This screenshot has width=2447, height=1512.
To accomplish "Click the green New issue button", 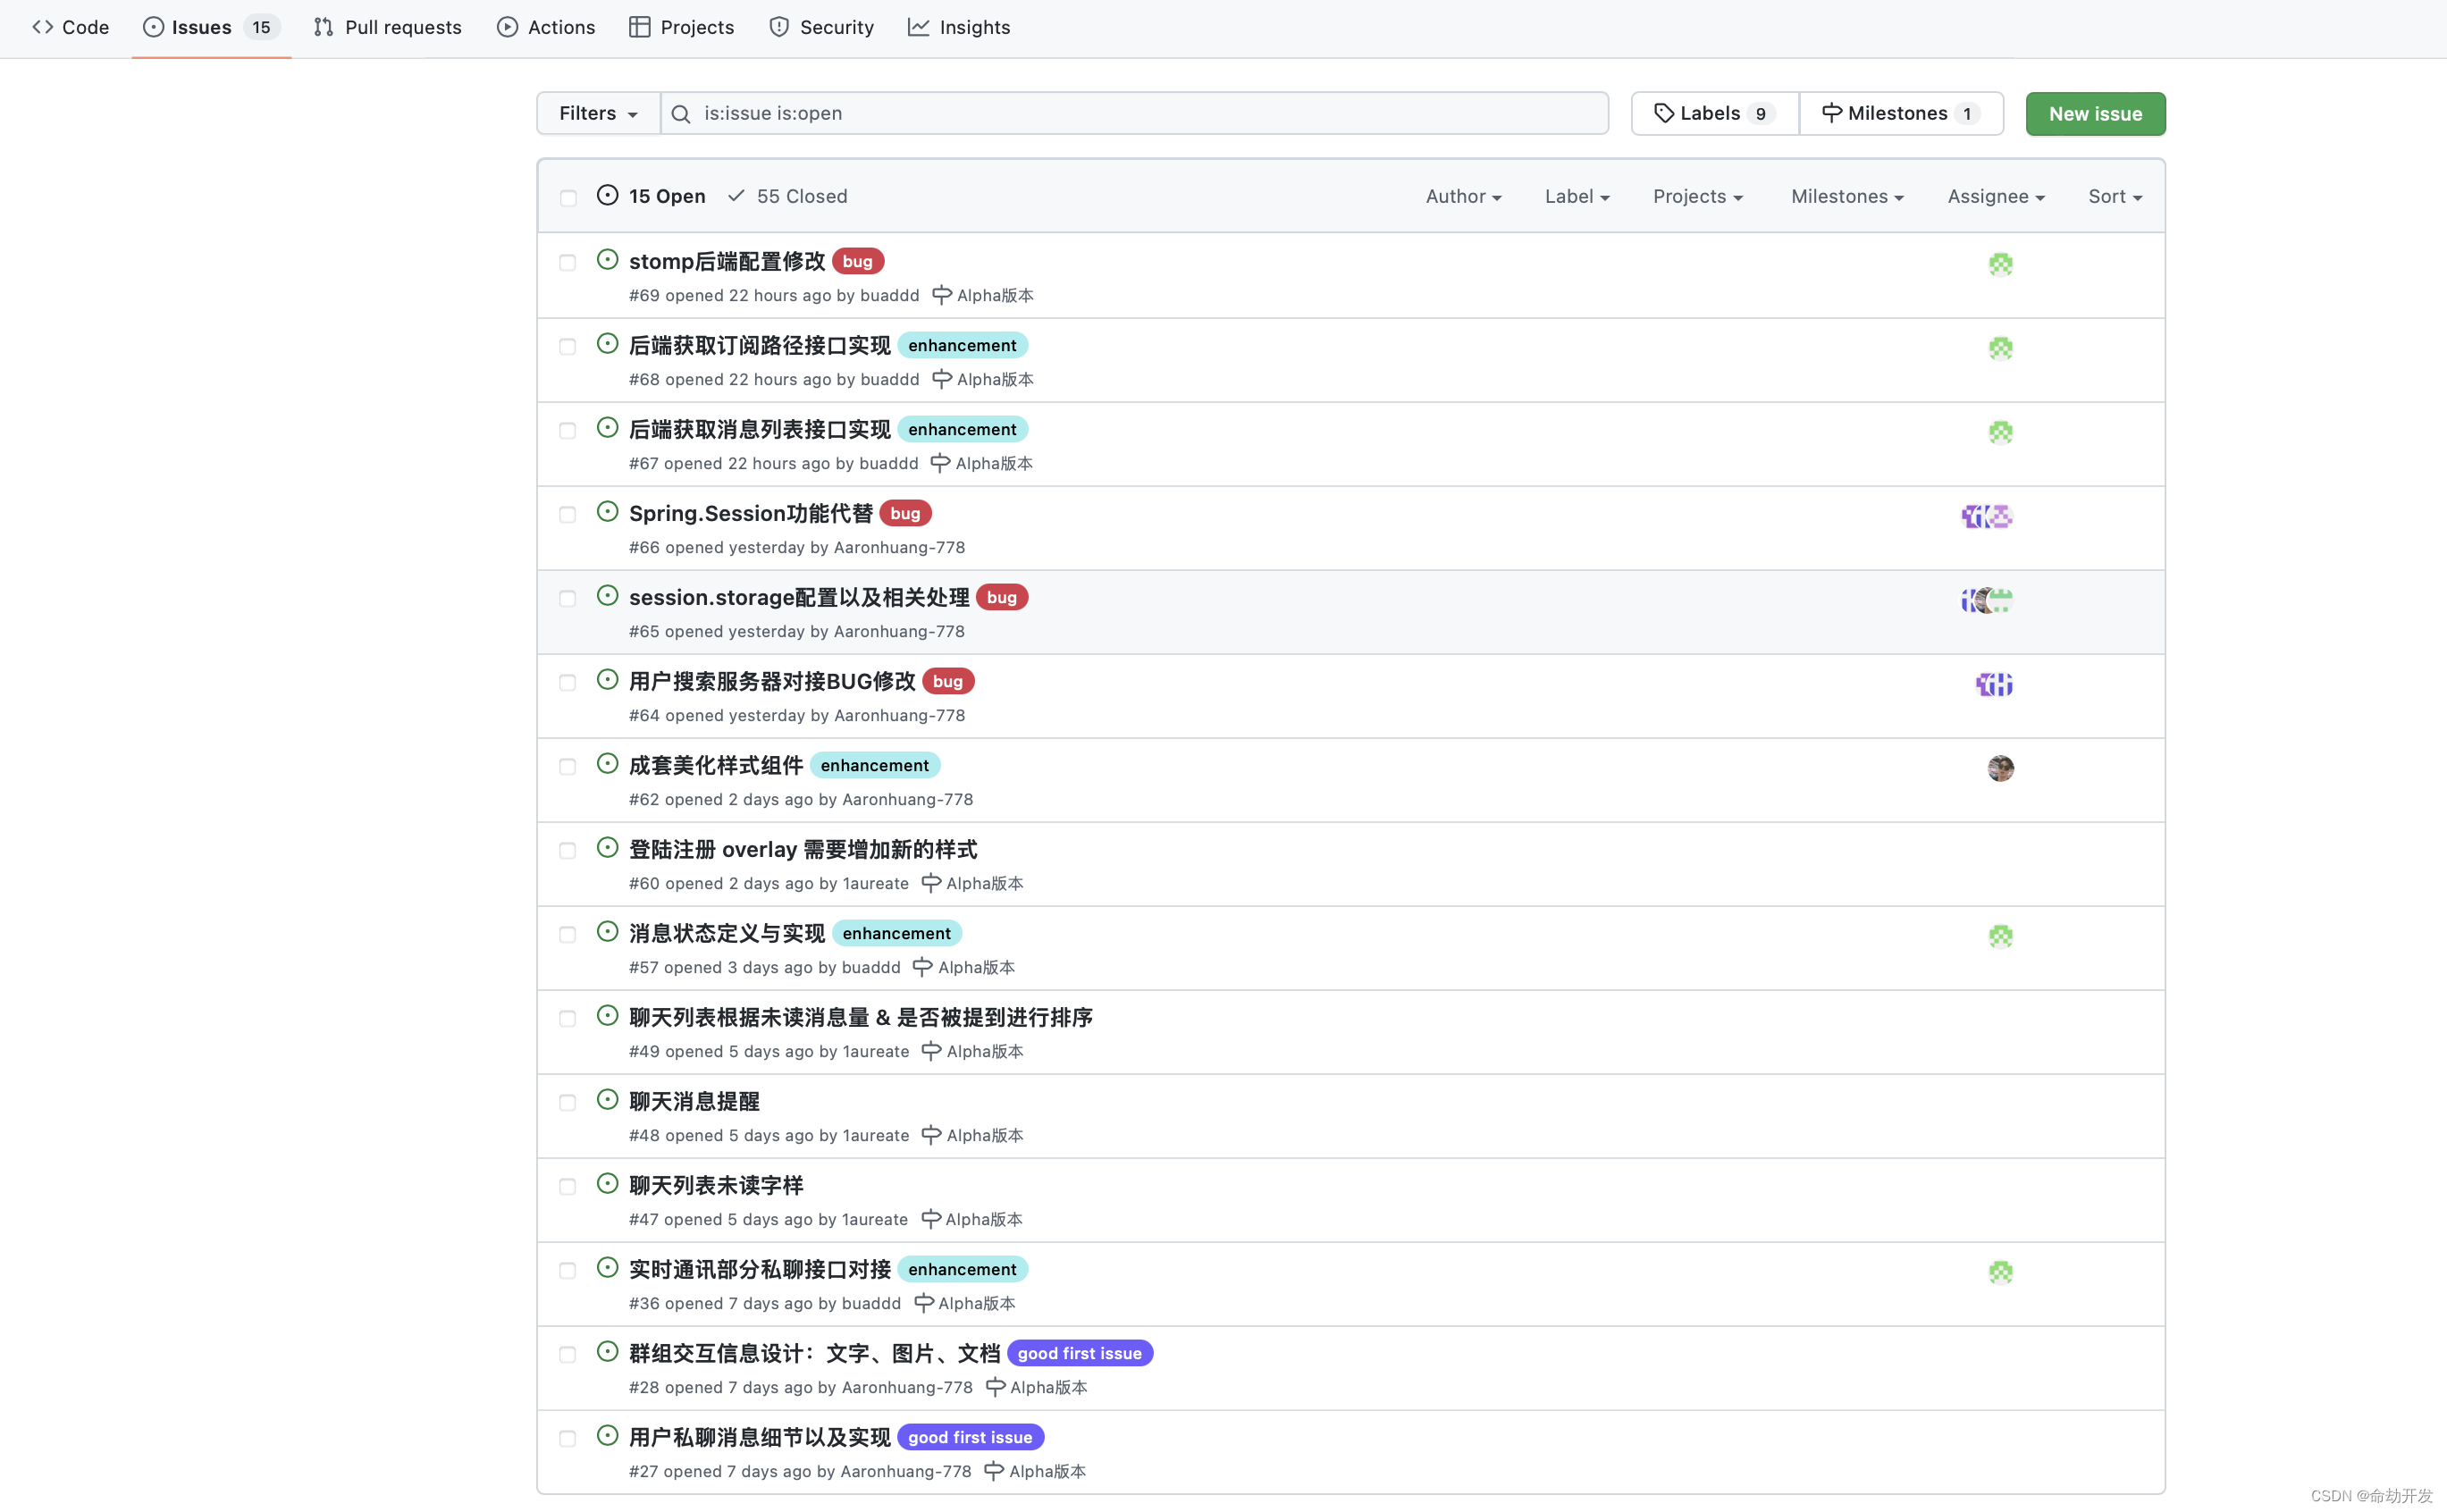I will point(2094,114).
